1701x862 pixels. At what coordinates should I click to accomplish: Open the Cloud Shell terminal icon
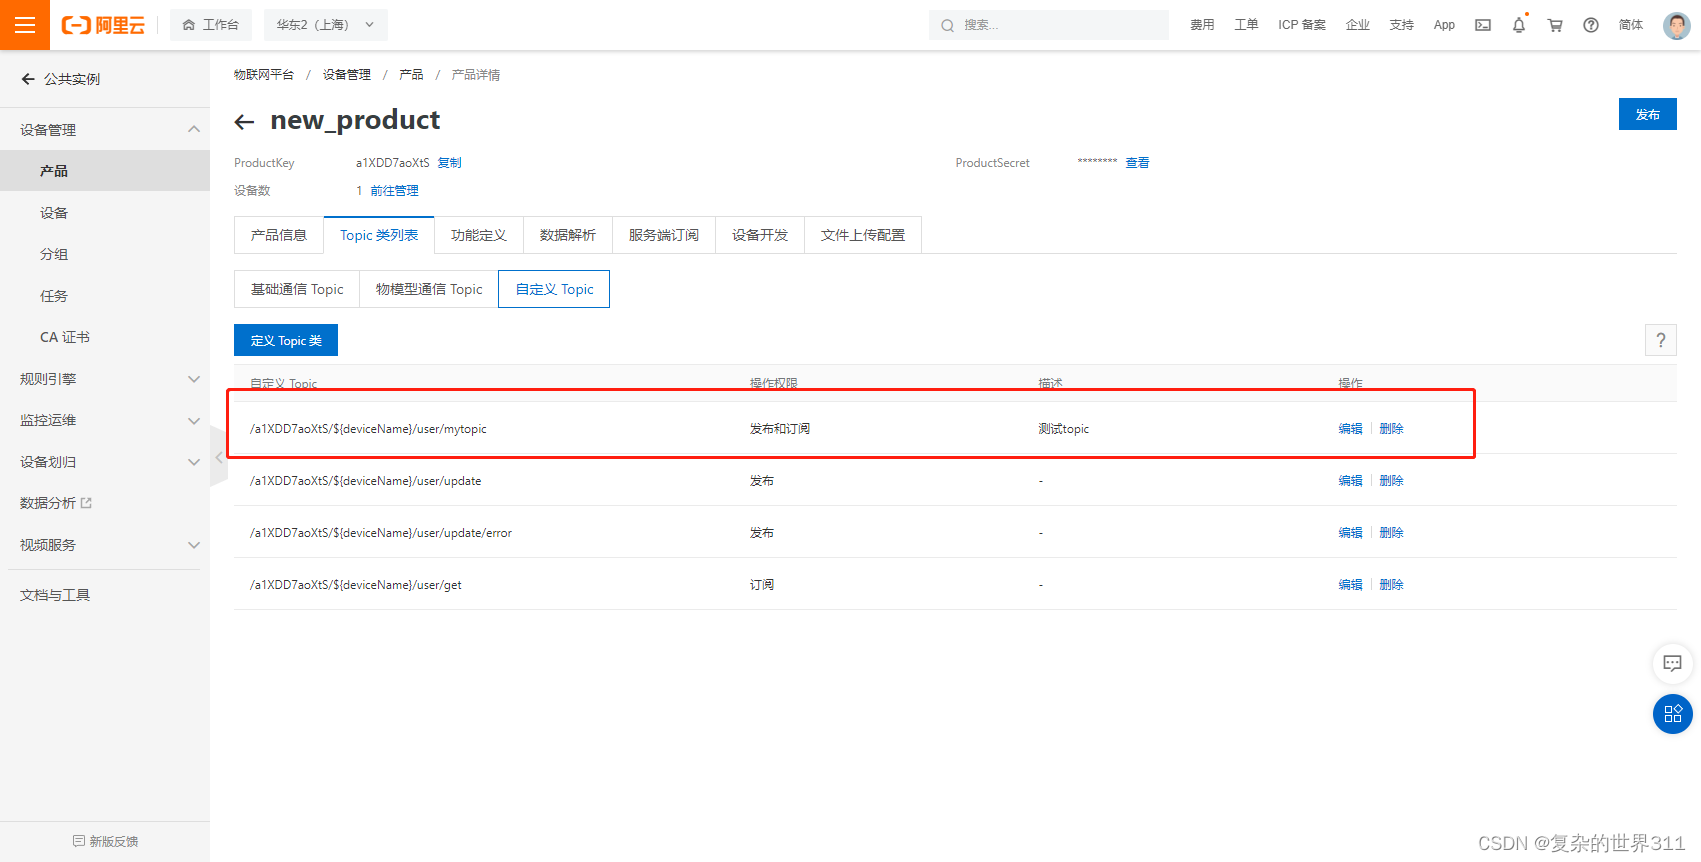point(1483,25)
